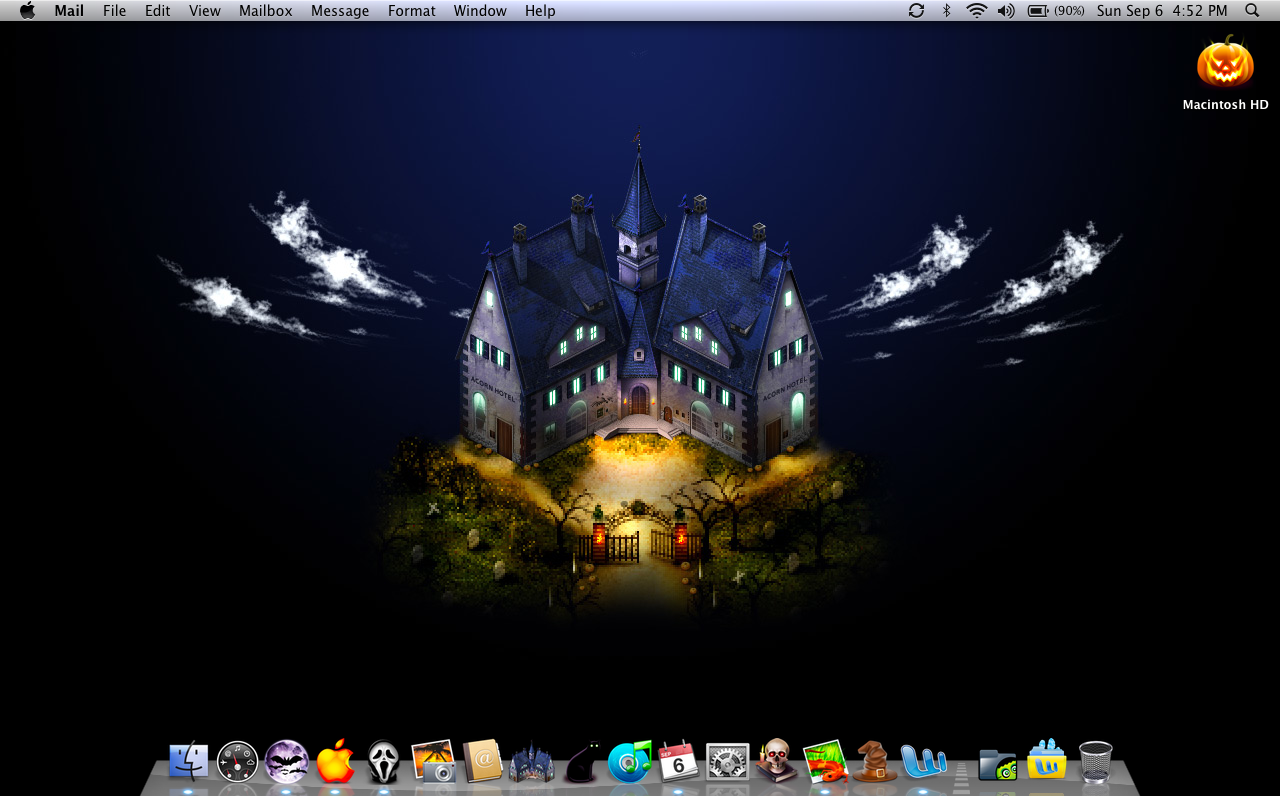Open the Scream ghost mask dock icon
The height and width of the screenshot is (796, 1280).
(x=384, y=762)
